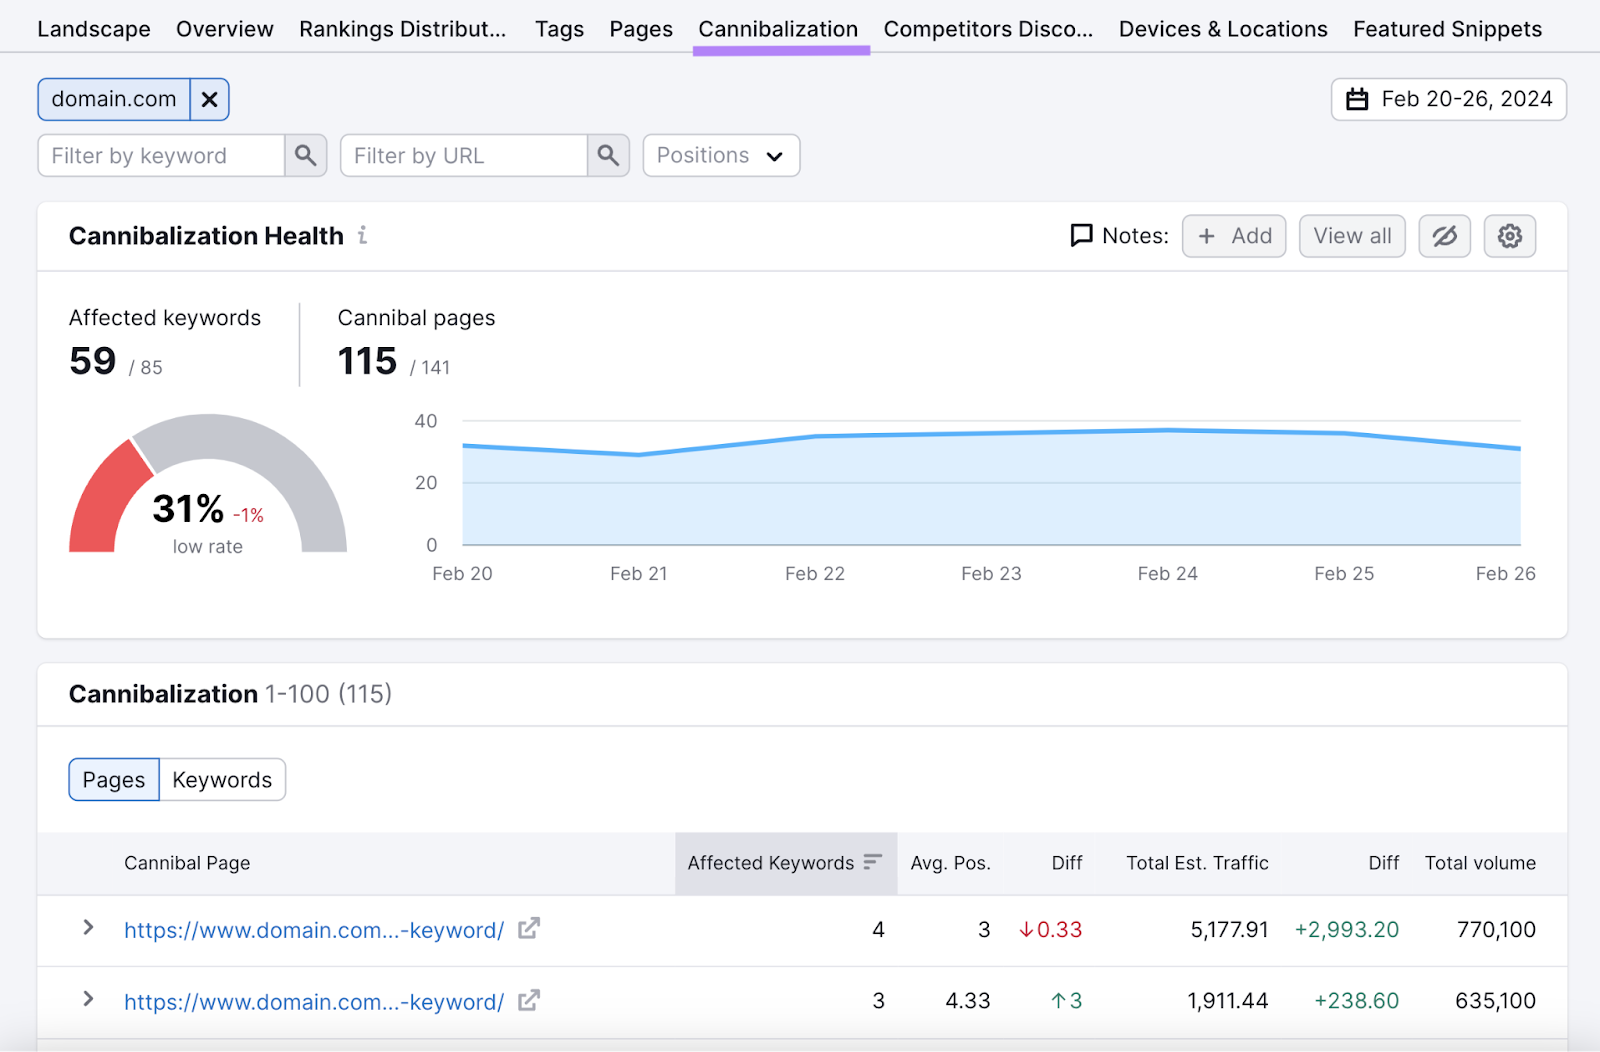1600x1052 pixels.
Task: Switch to the Devices & Locations tab
Action: pyautogui.click(x=1222, y=29)
